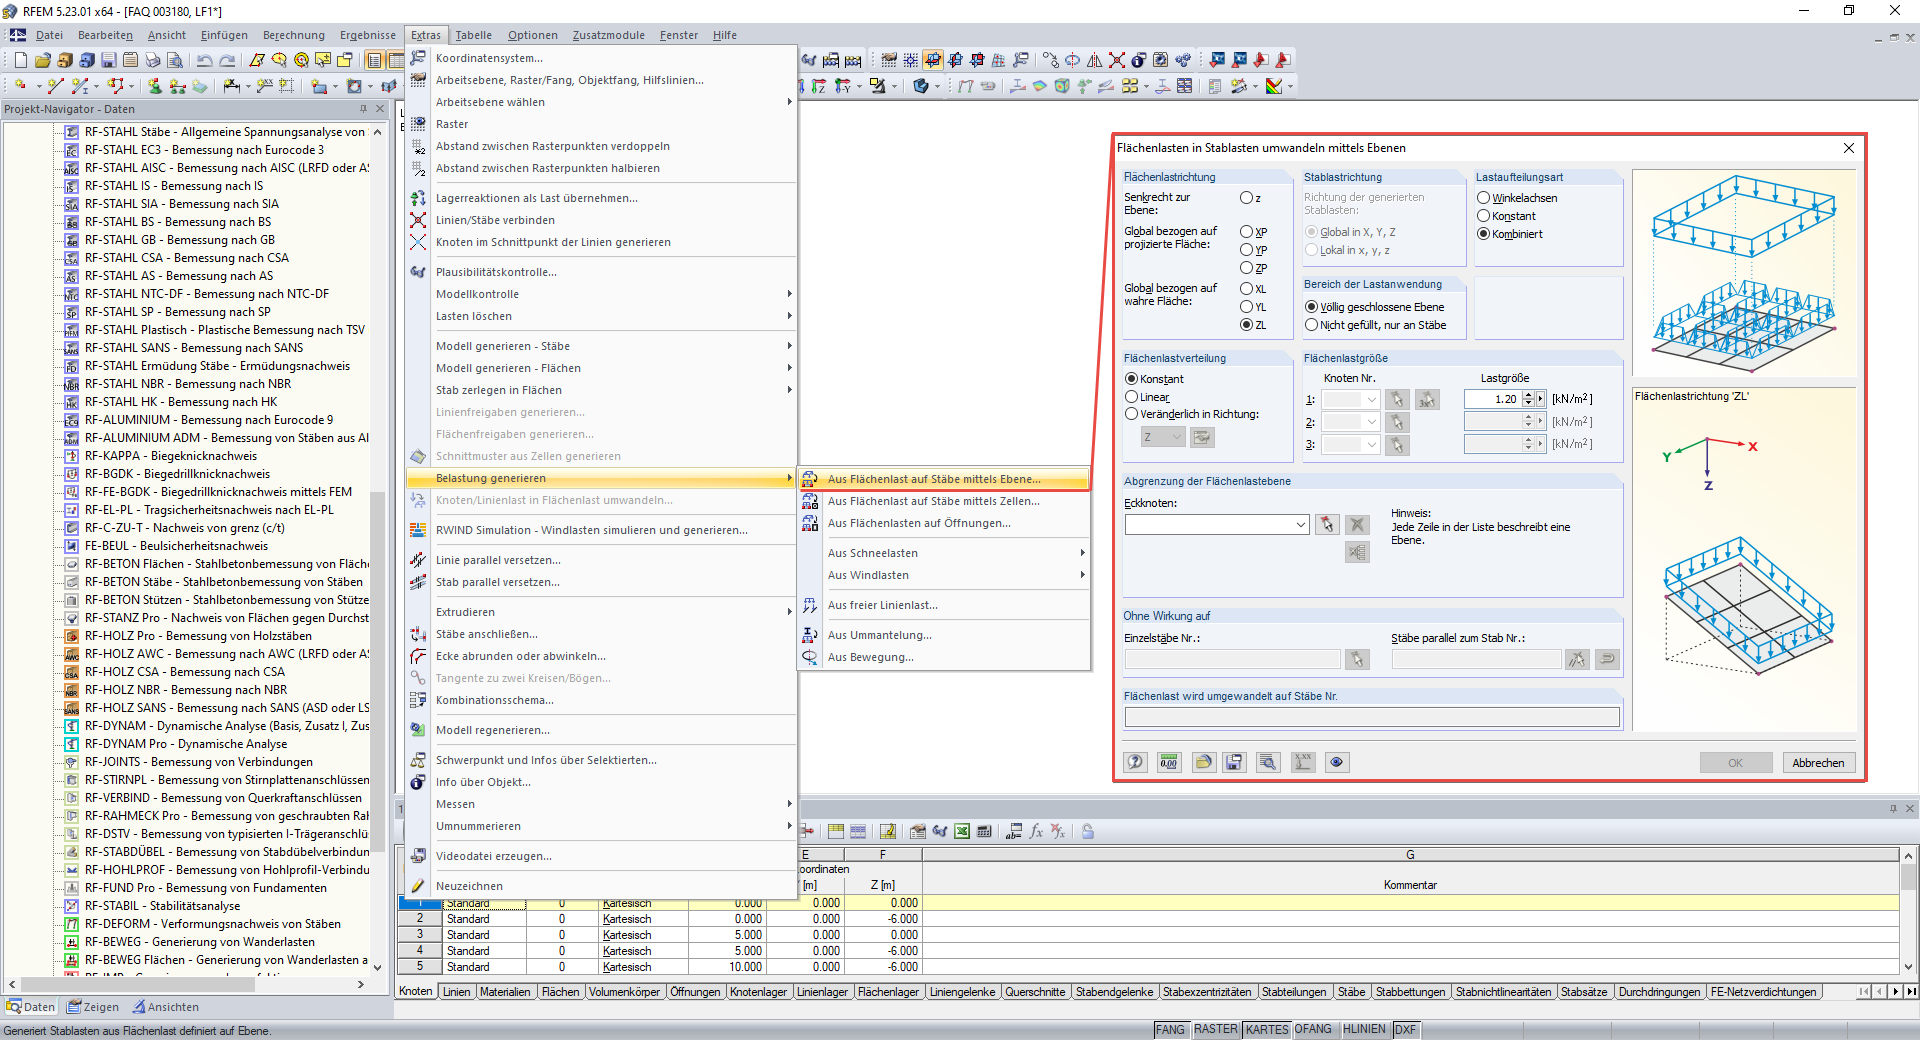Image resolution: width=1920 pixels, height=1040 pixels.
Task: Switch to the Materialien table tab
Action: [505, 992]
